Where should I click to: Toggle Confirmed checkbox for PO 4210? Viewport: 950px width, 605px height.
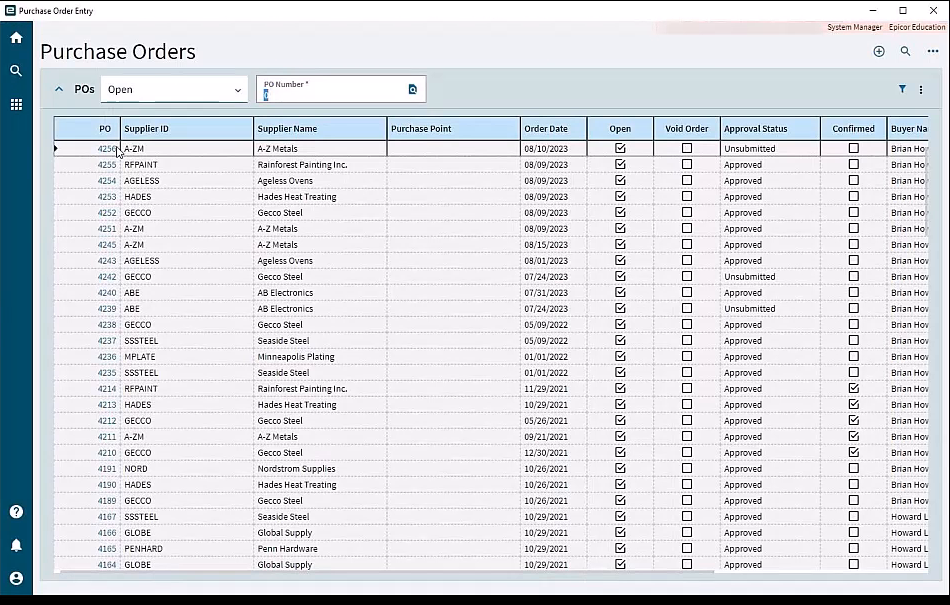click(x=854, y=452)
